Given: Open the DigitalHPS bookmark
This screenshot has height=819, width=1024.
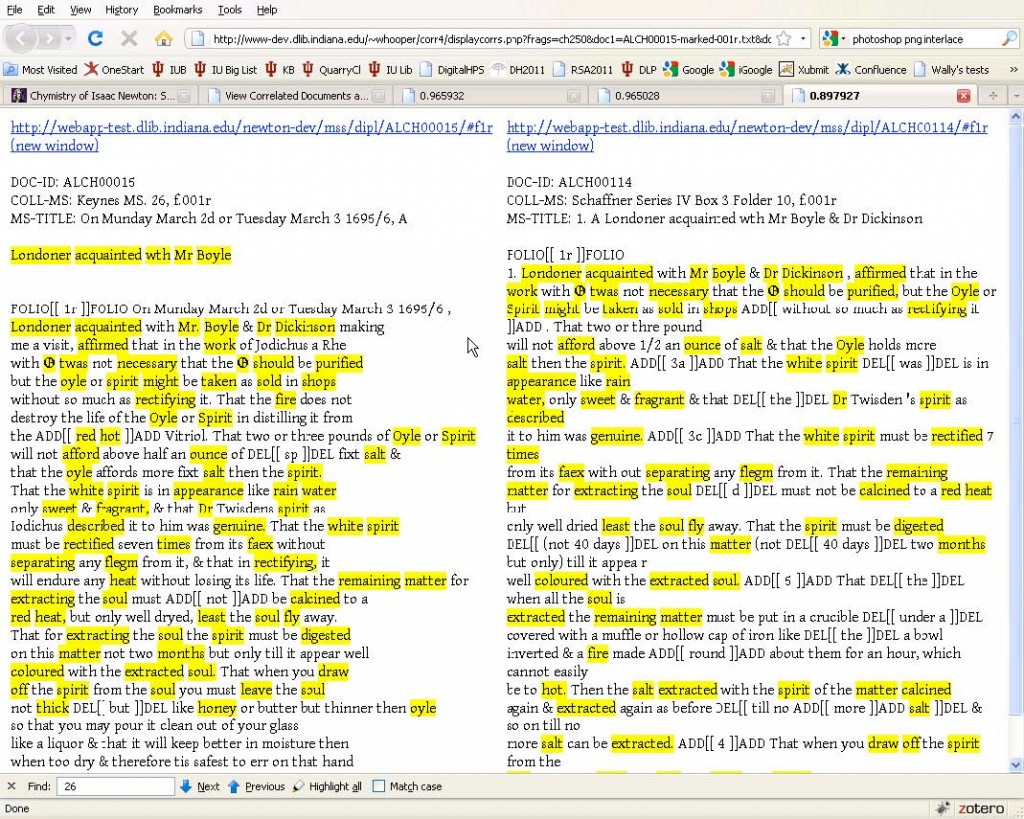Looking at the screenshot, I should click(x=452, y=69).
